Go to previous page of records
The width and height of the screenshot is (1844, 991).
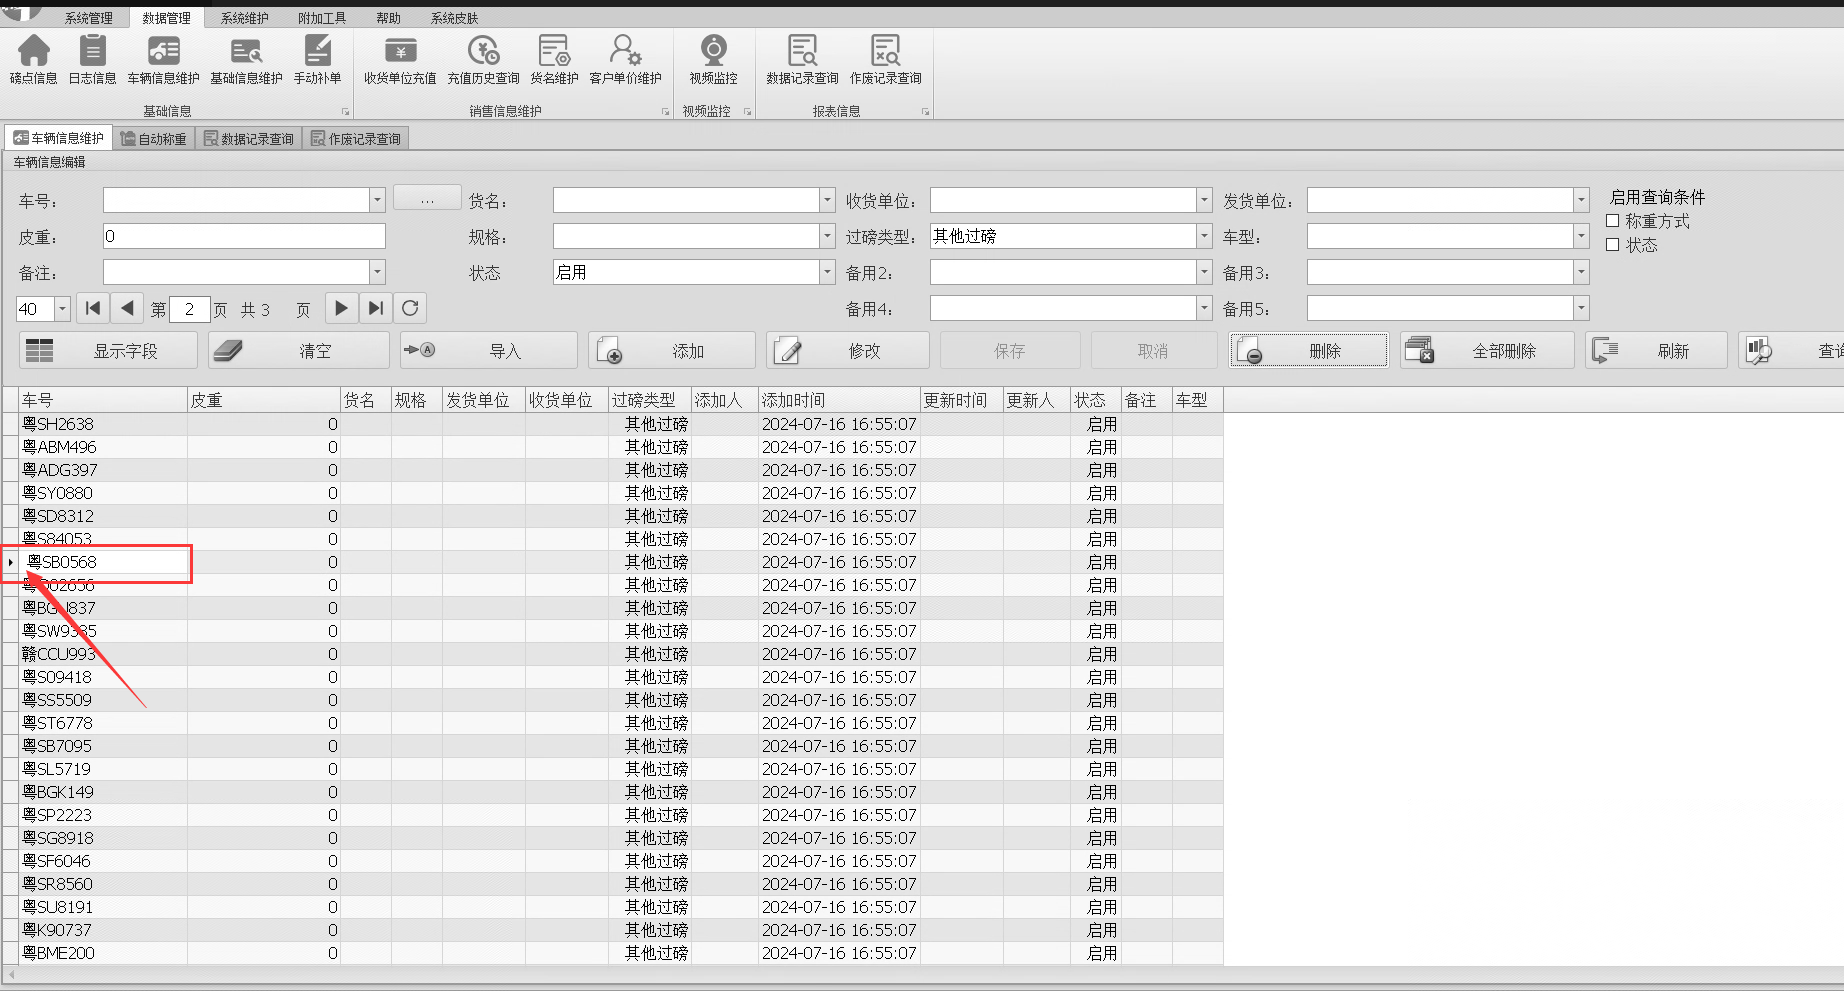pyautogui.click(x=127, y=308)
